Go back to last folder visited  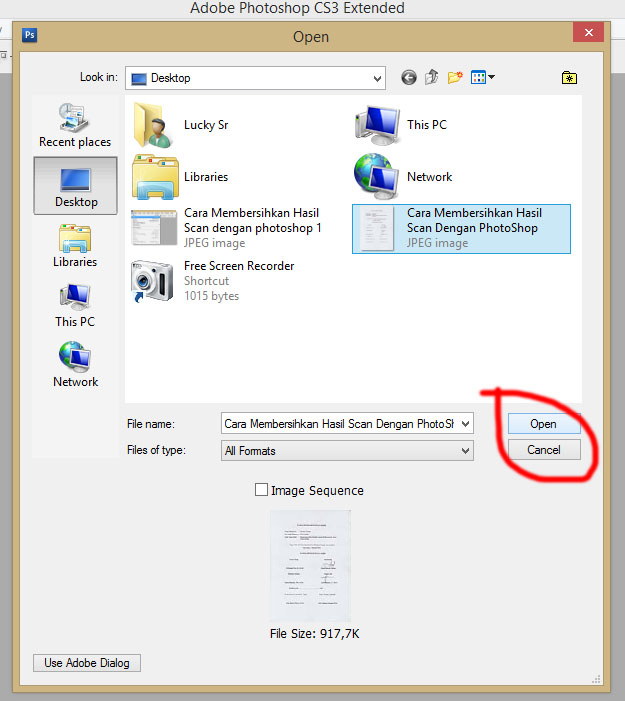coord(409,78)
